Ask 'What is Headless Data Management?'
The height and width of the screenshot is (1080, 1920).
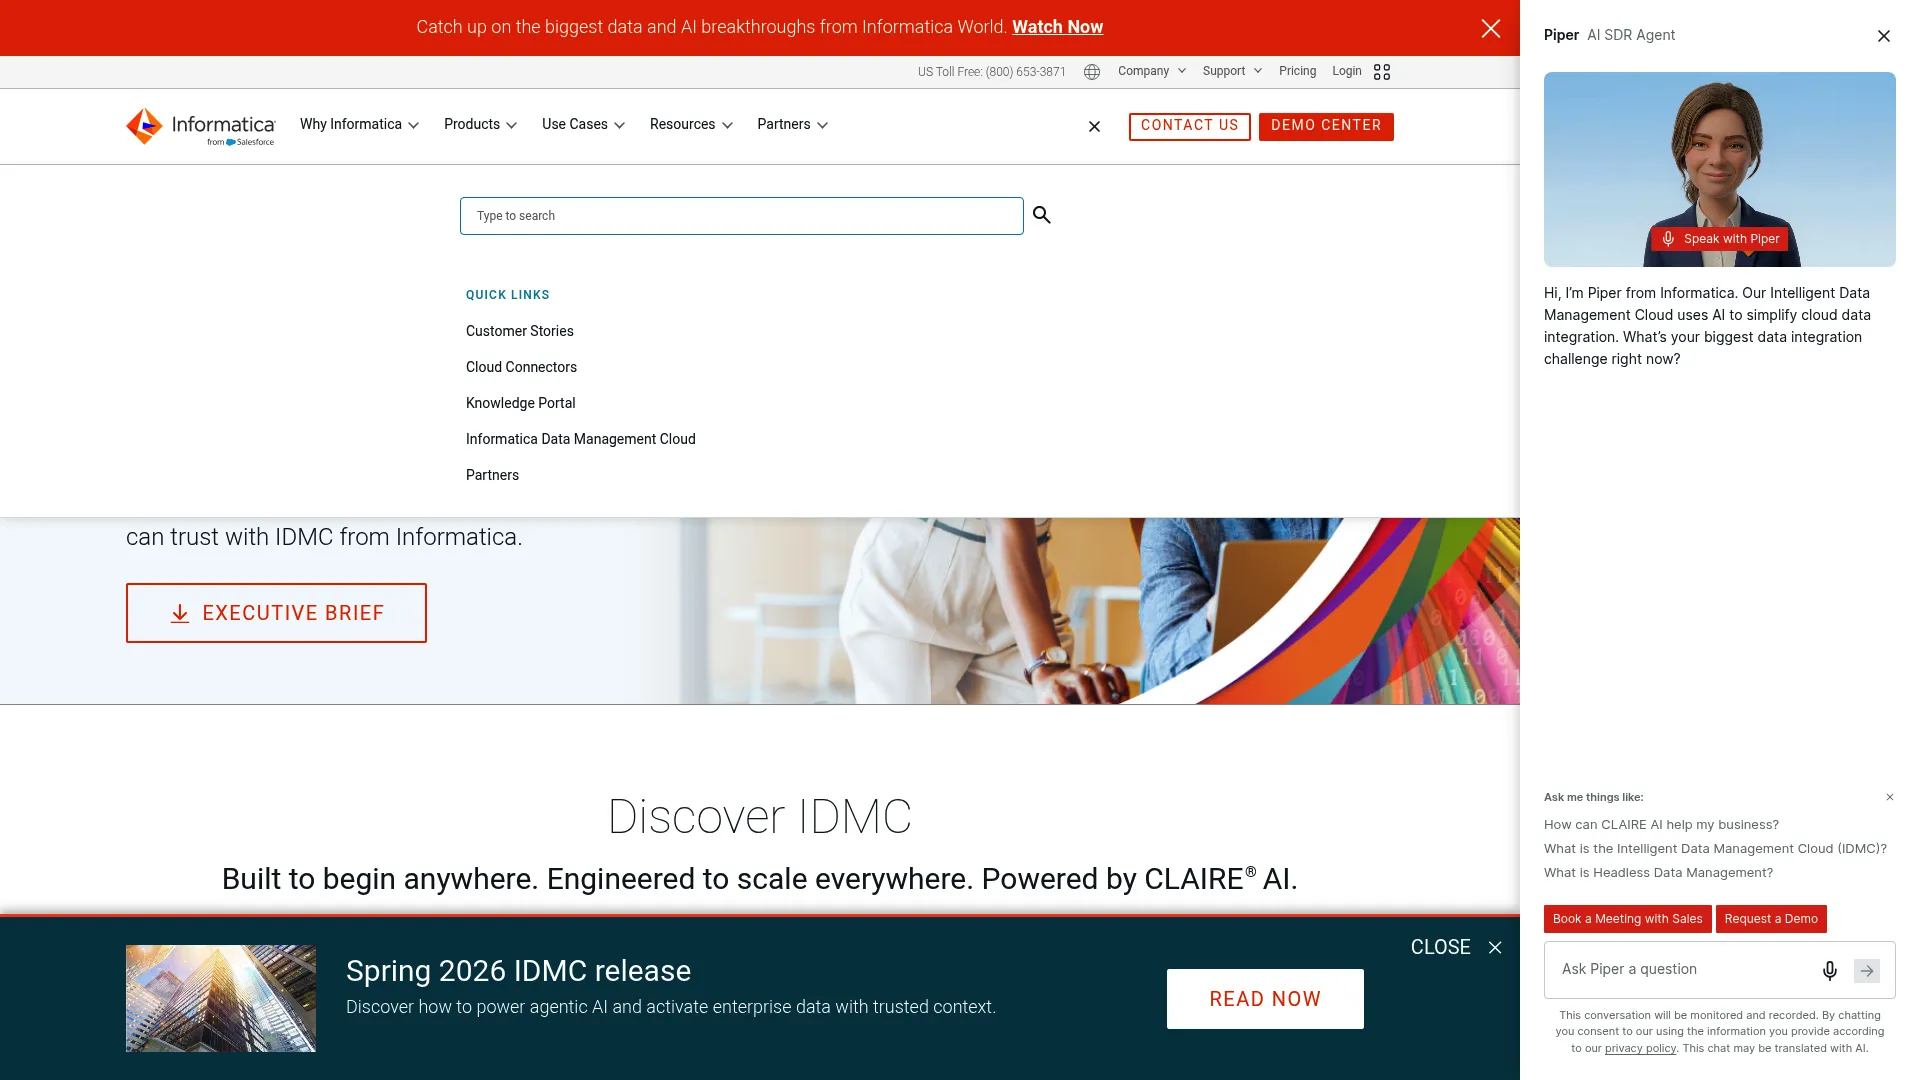click(x=1658, y=873)
